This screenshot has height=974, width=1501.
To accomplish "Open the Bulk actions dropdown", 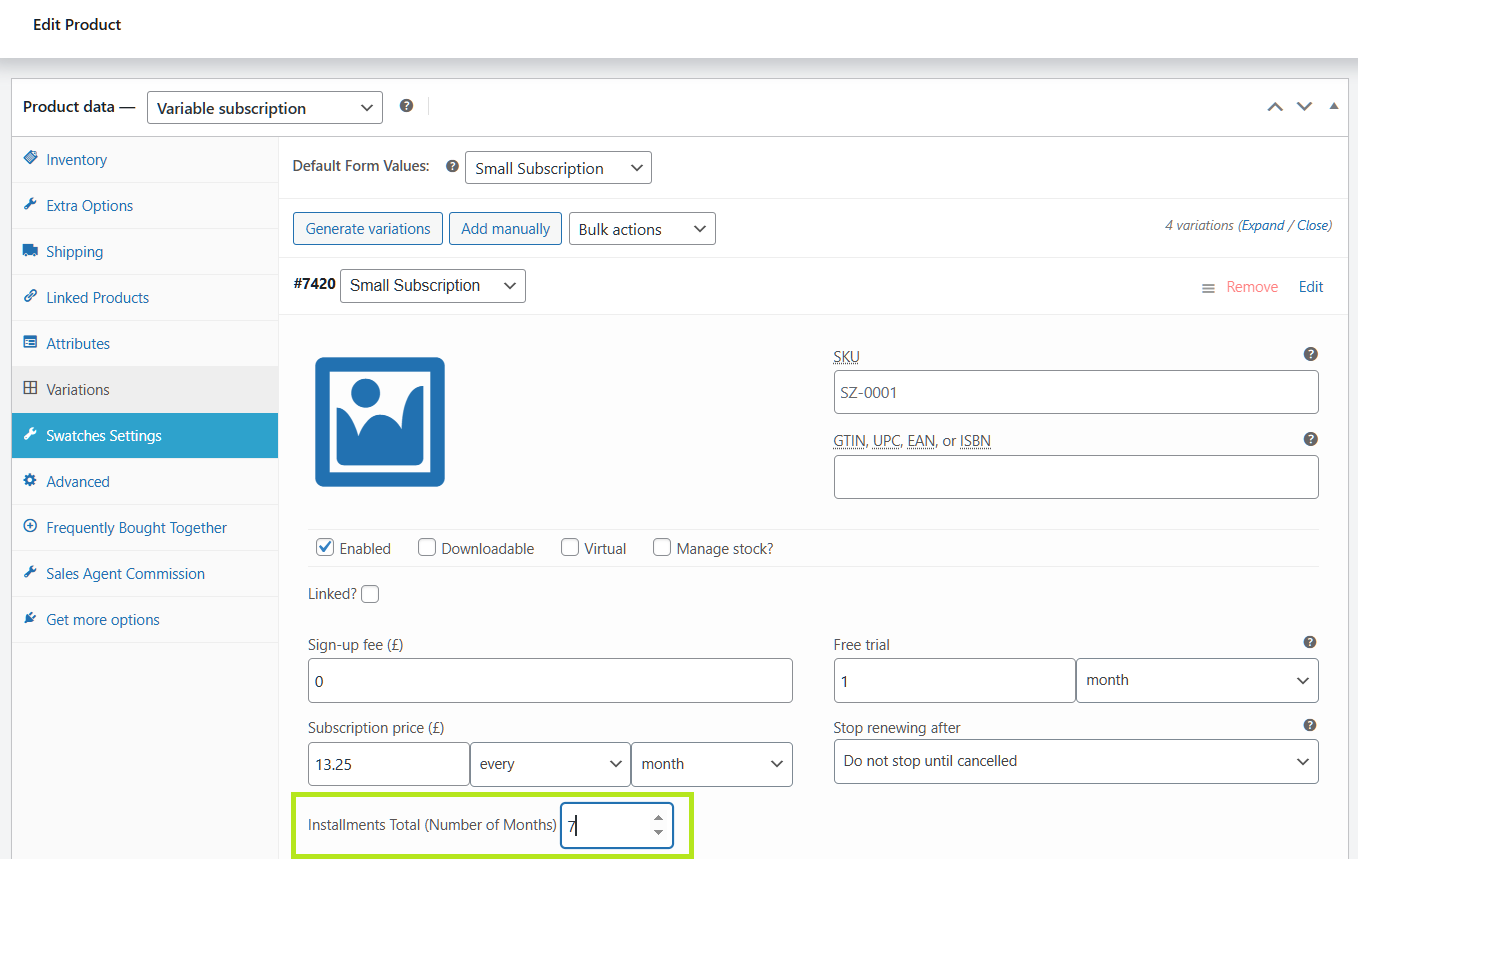I will 641,229.
